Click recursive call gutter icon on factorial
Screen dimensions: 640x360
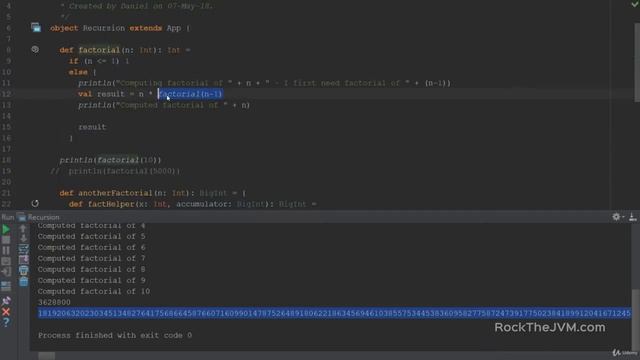pyautogui.click(x=35, y=49)
